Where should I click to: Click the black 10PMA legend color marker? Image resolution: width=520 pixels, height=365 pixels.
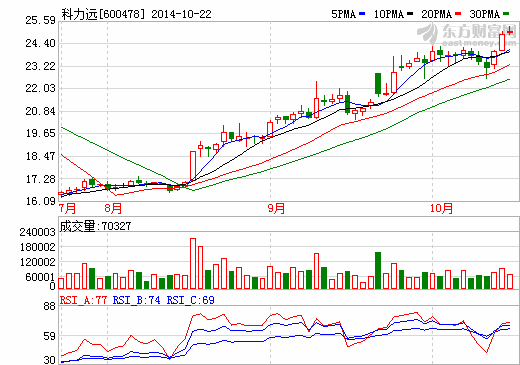click(410, 14)
